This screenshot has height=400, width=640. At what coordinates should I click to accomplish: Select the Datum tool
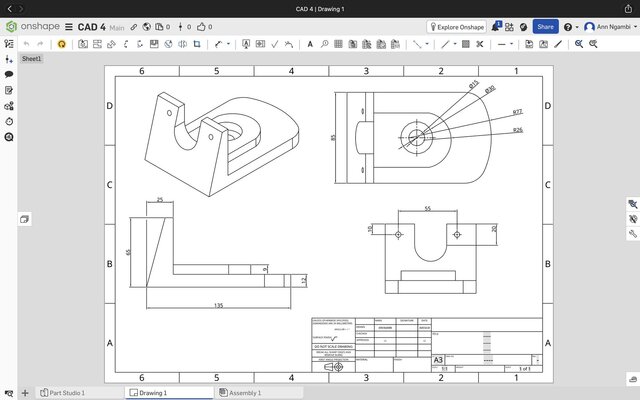click(246, 44)
